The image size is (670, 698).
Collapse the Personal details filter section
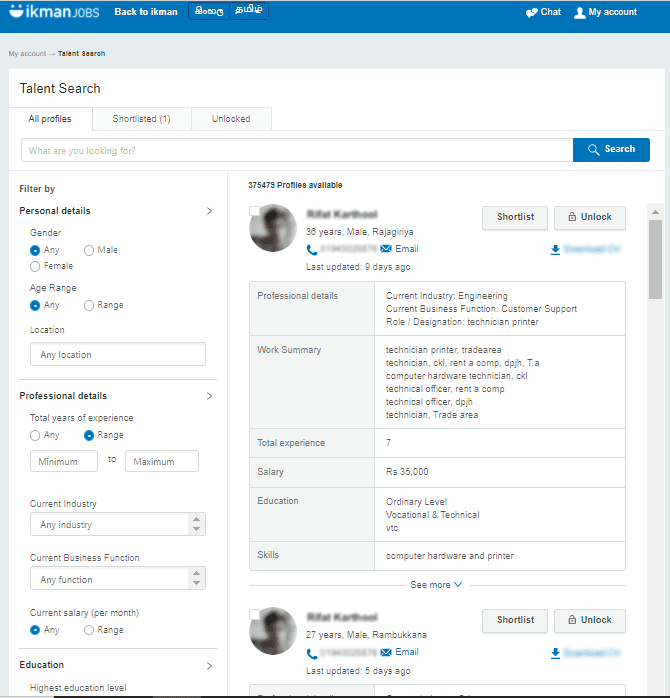click(209, 211)
